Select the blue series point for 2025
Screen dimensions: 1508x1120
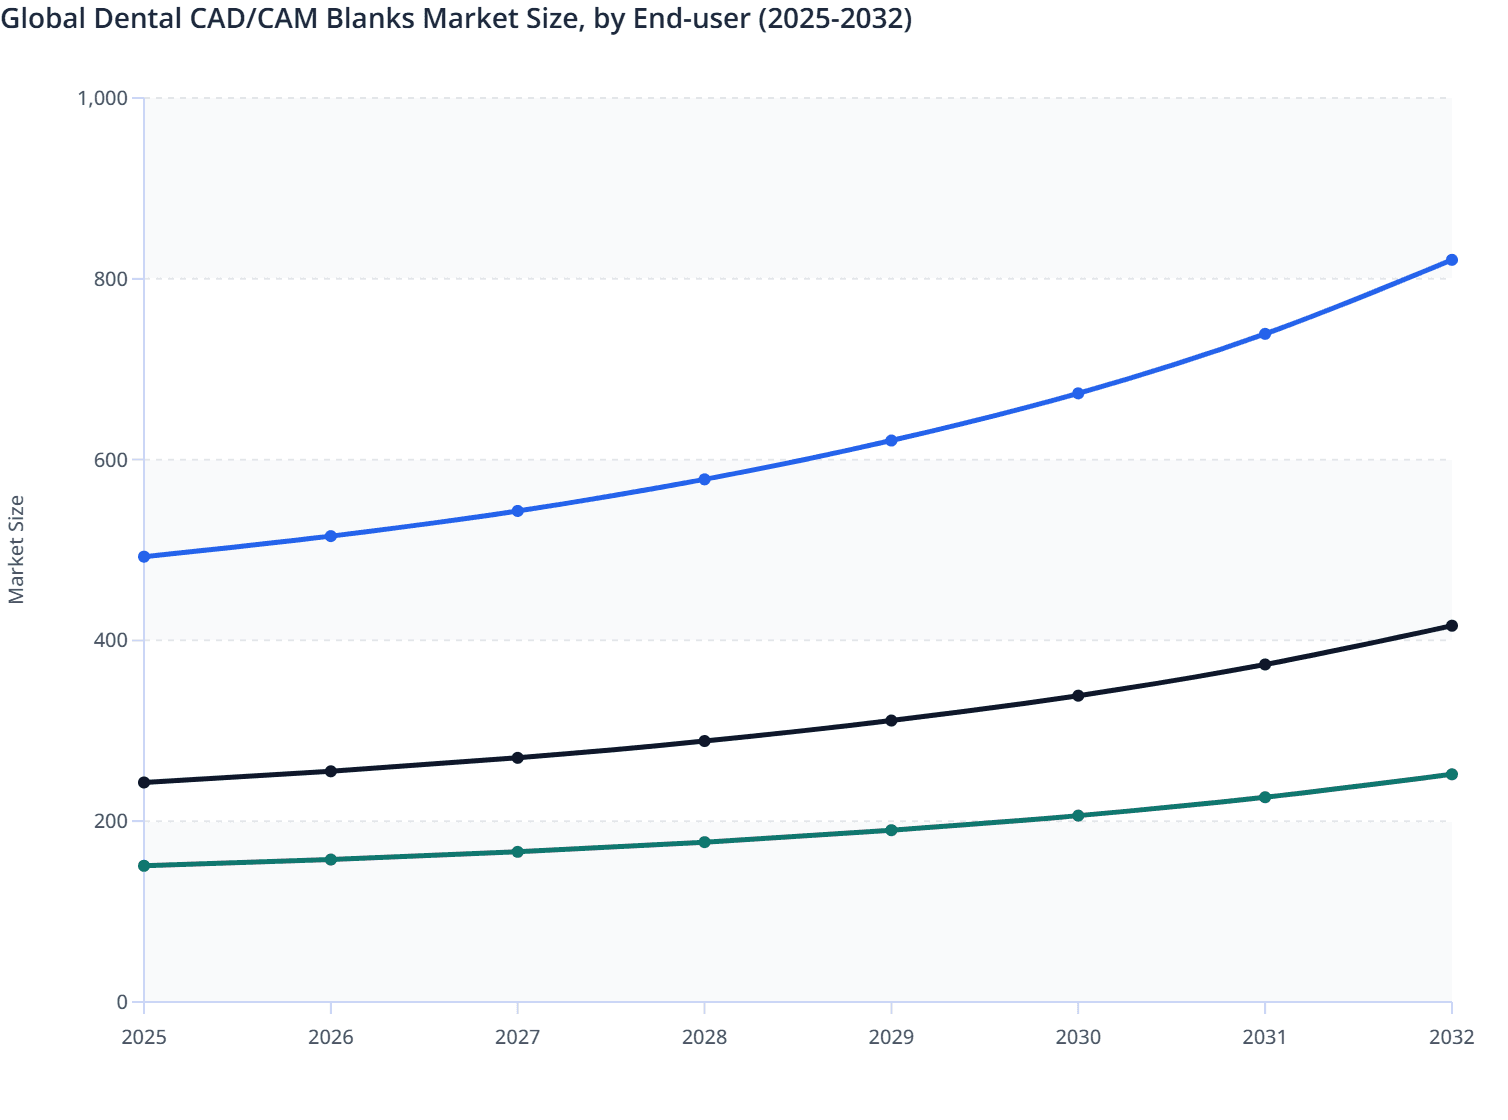[144, 556]
